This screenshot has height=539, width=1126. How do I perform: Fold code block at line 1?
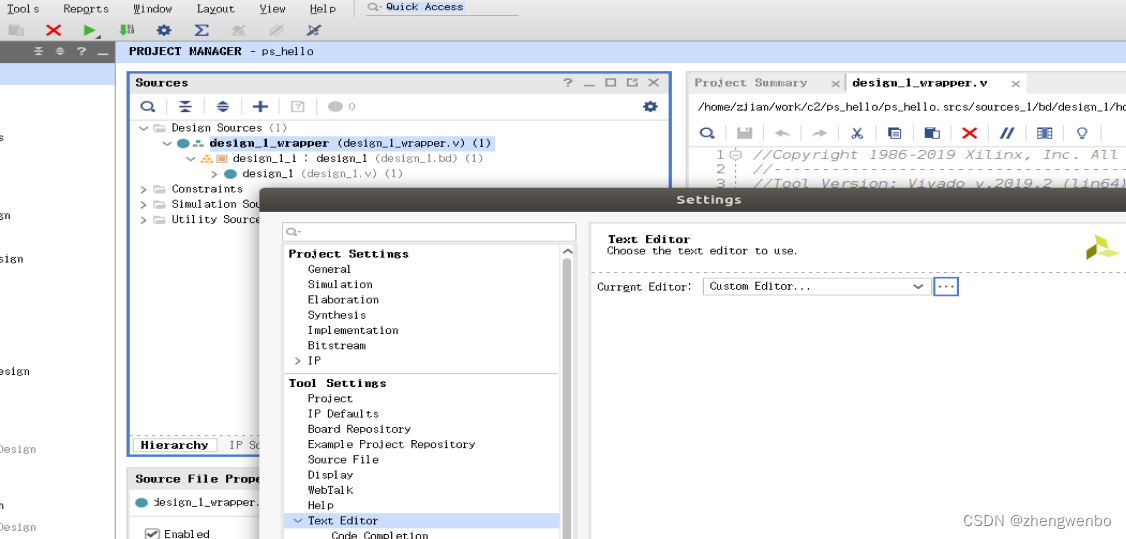click(735, 155)
